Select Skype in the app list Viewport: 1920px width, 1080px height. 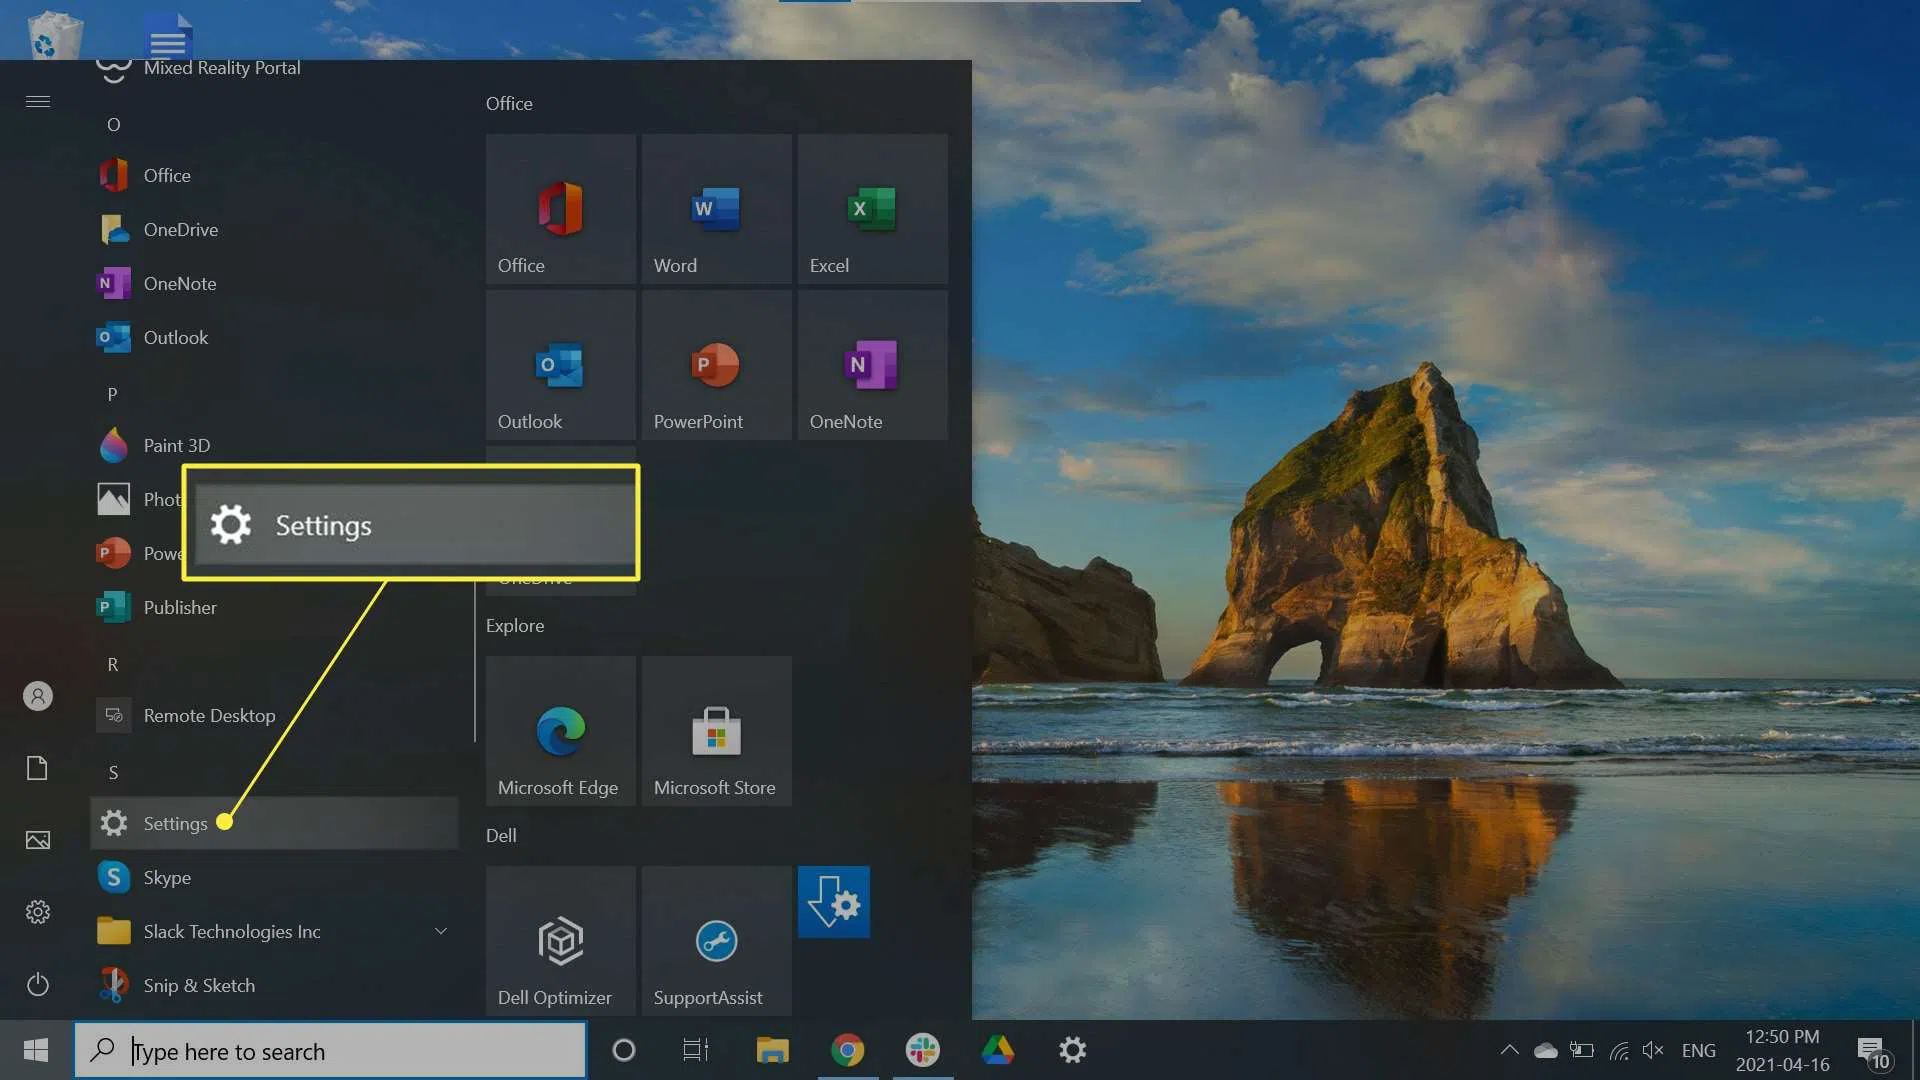click(x=167, y=877)
